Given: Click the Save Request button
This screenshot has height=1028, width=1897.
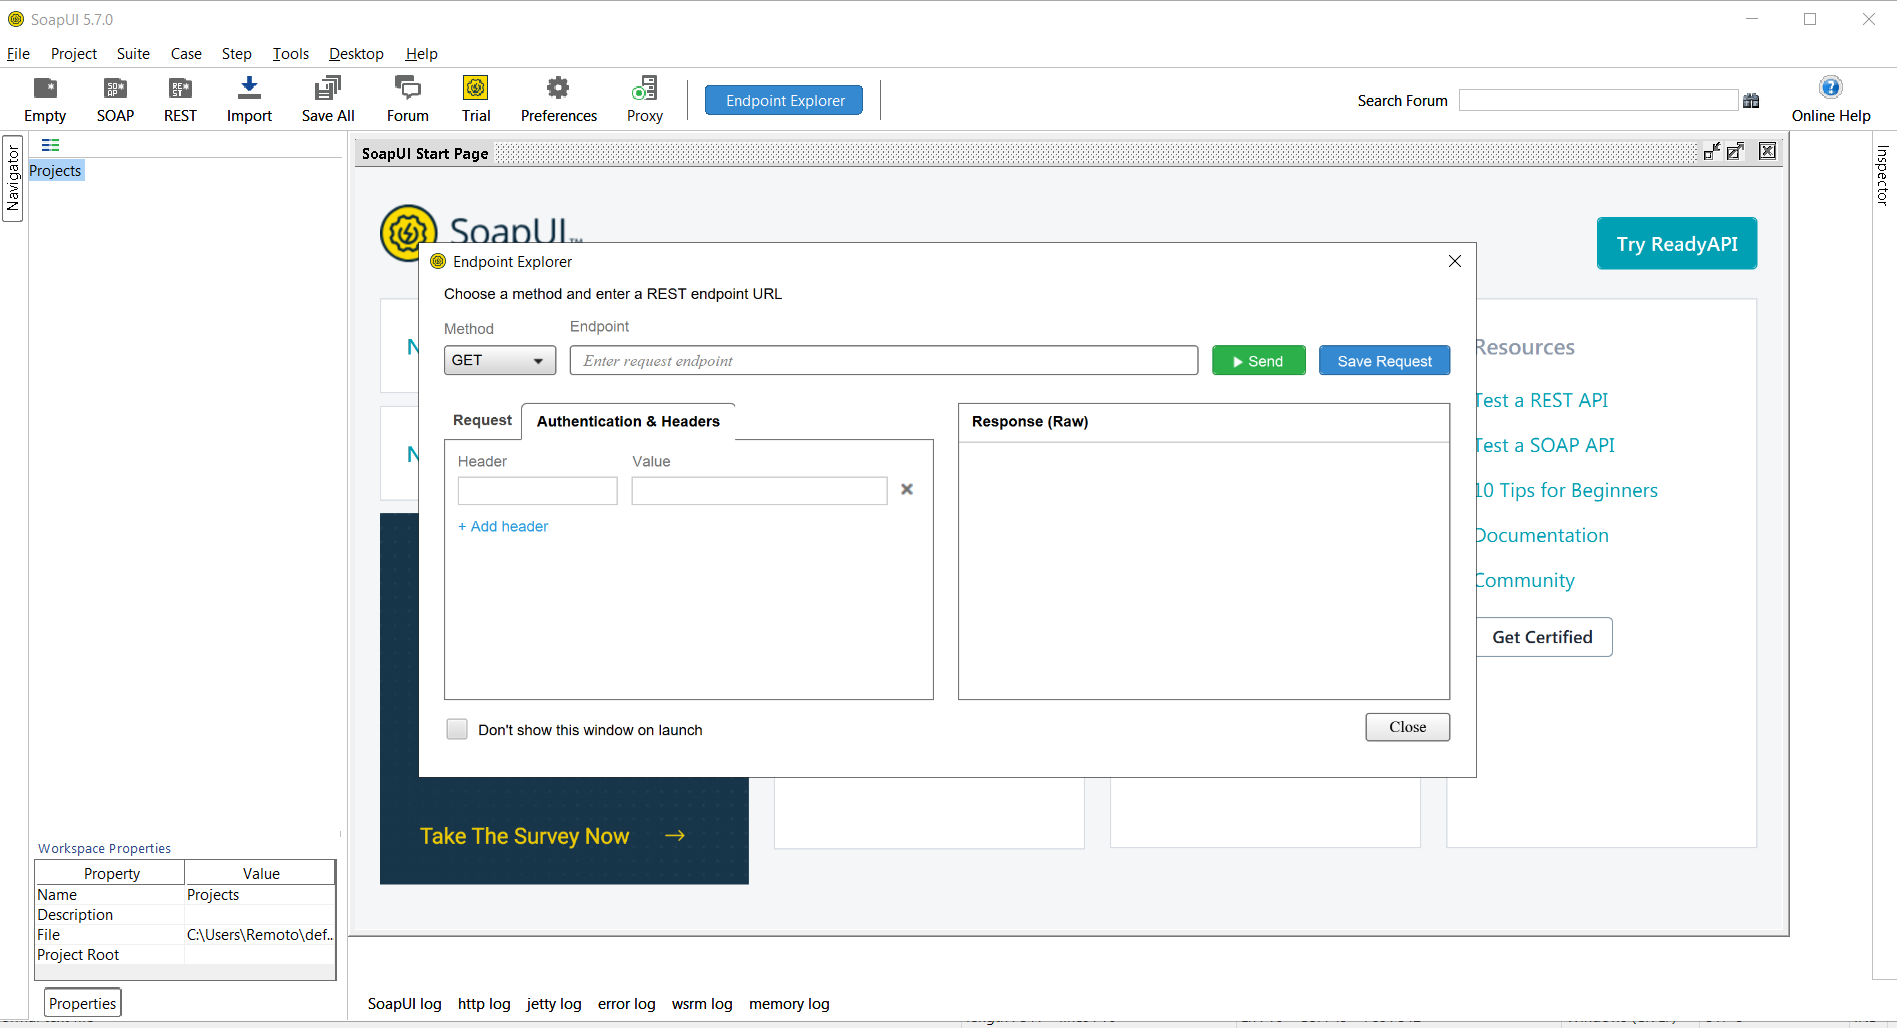Looking at the screenshot, I should [x=1384, y=361].
